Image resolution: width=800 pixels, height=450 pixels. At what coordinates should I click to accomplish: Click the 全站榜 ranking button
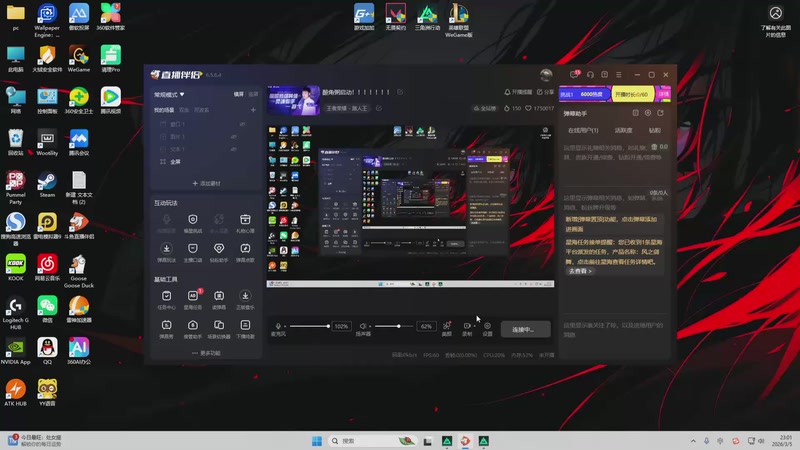(x=485, y=108)
